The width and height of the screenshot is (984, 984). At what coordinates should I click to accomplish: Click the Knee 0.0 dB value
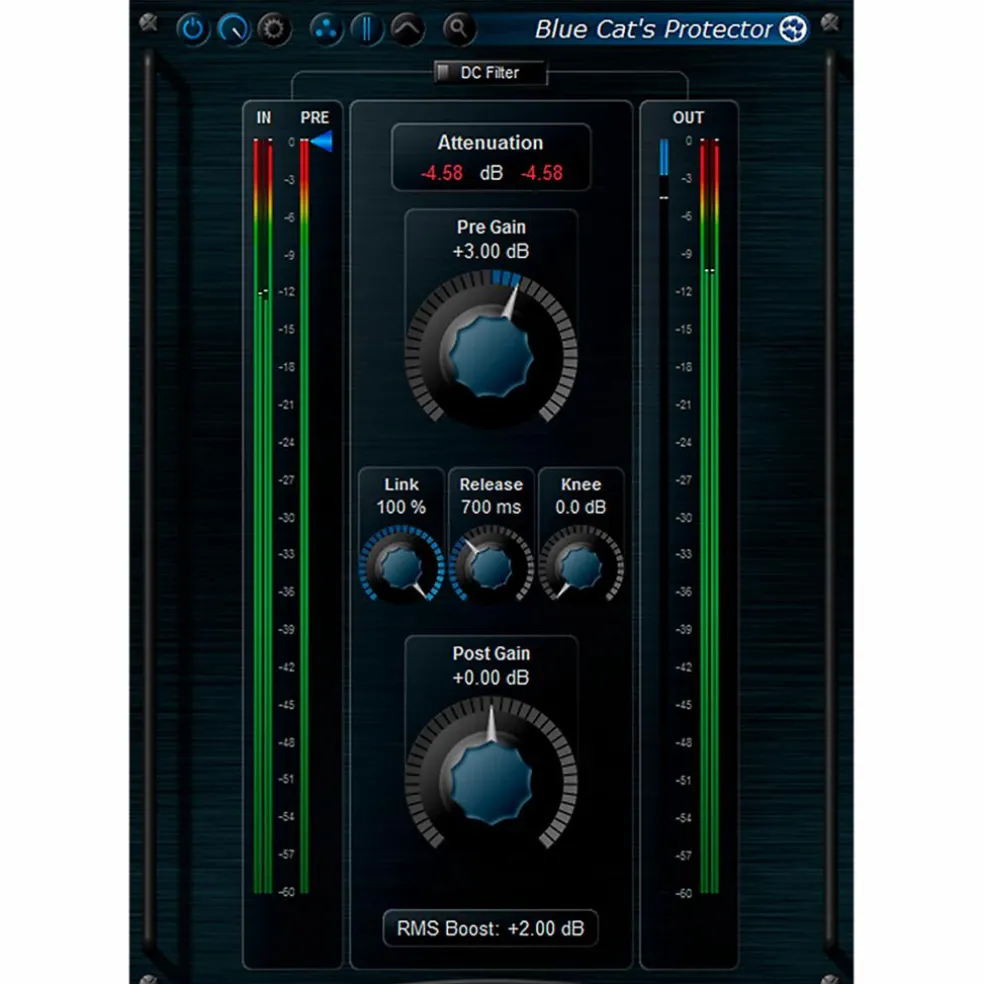click(580, 507)
